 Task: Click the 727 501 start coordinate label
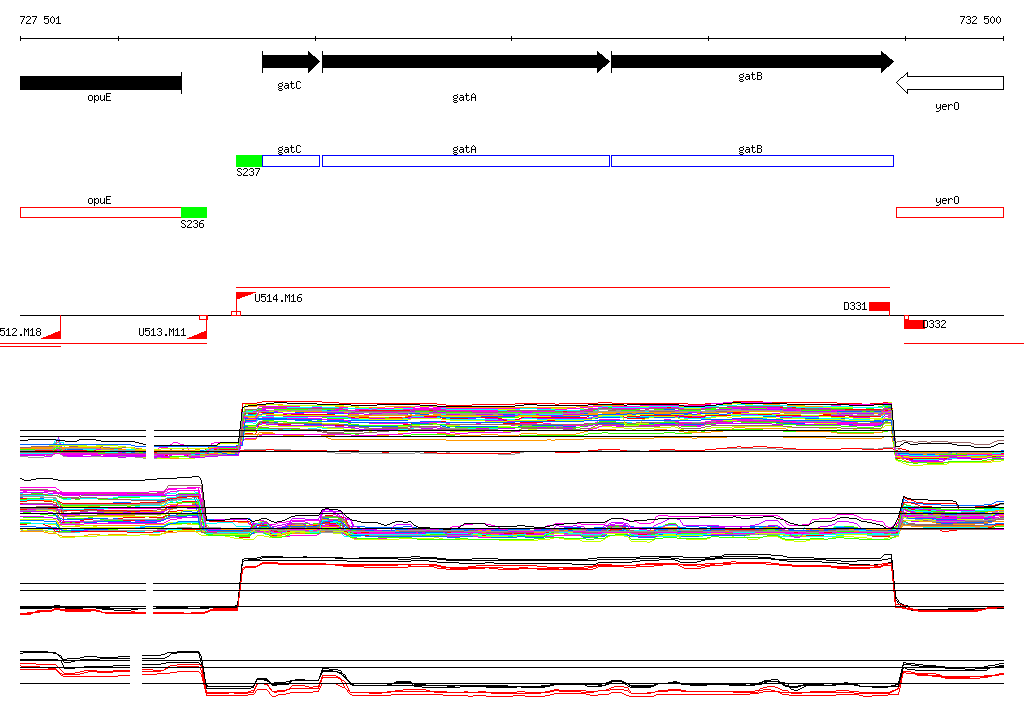click(40, 20)
